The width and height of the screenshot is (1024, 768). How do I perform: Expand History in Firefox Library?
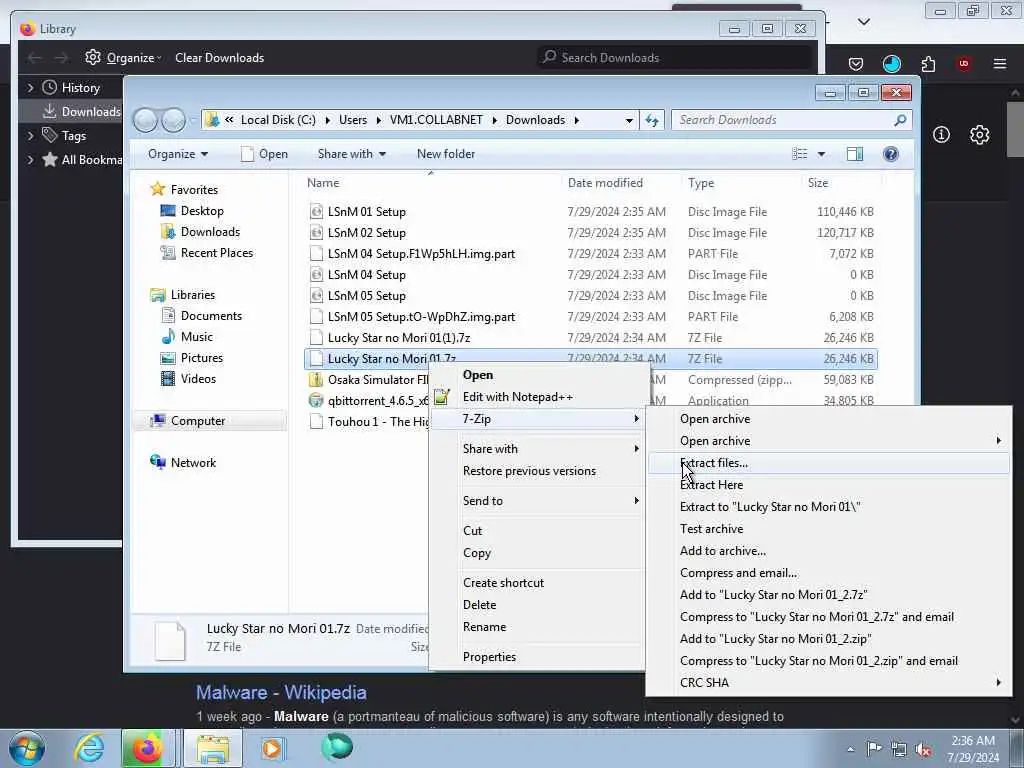coord(30,88)
